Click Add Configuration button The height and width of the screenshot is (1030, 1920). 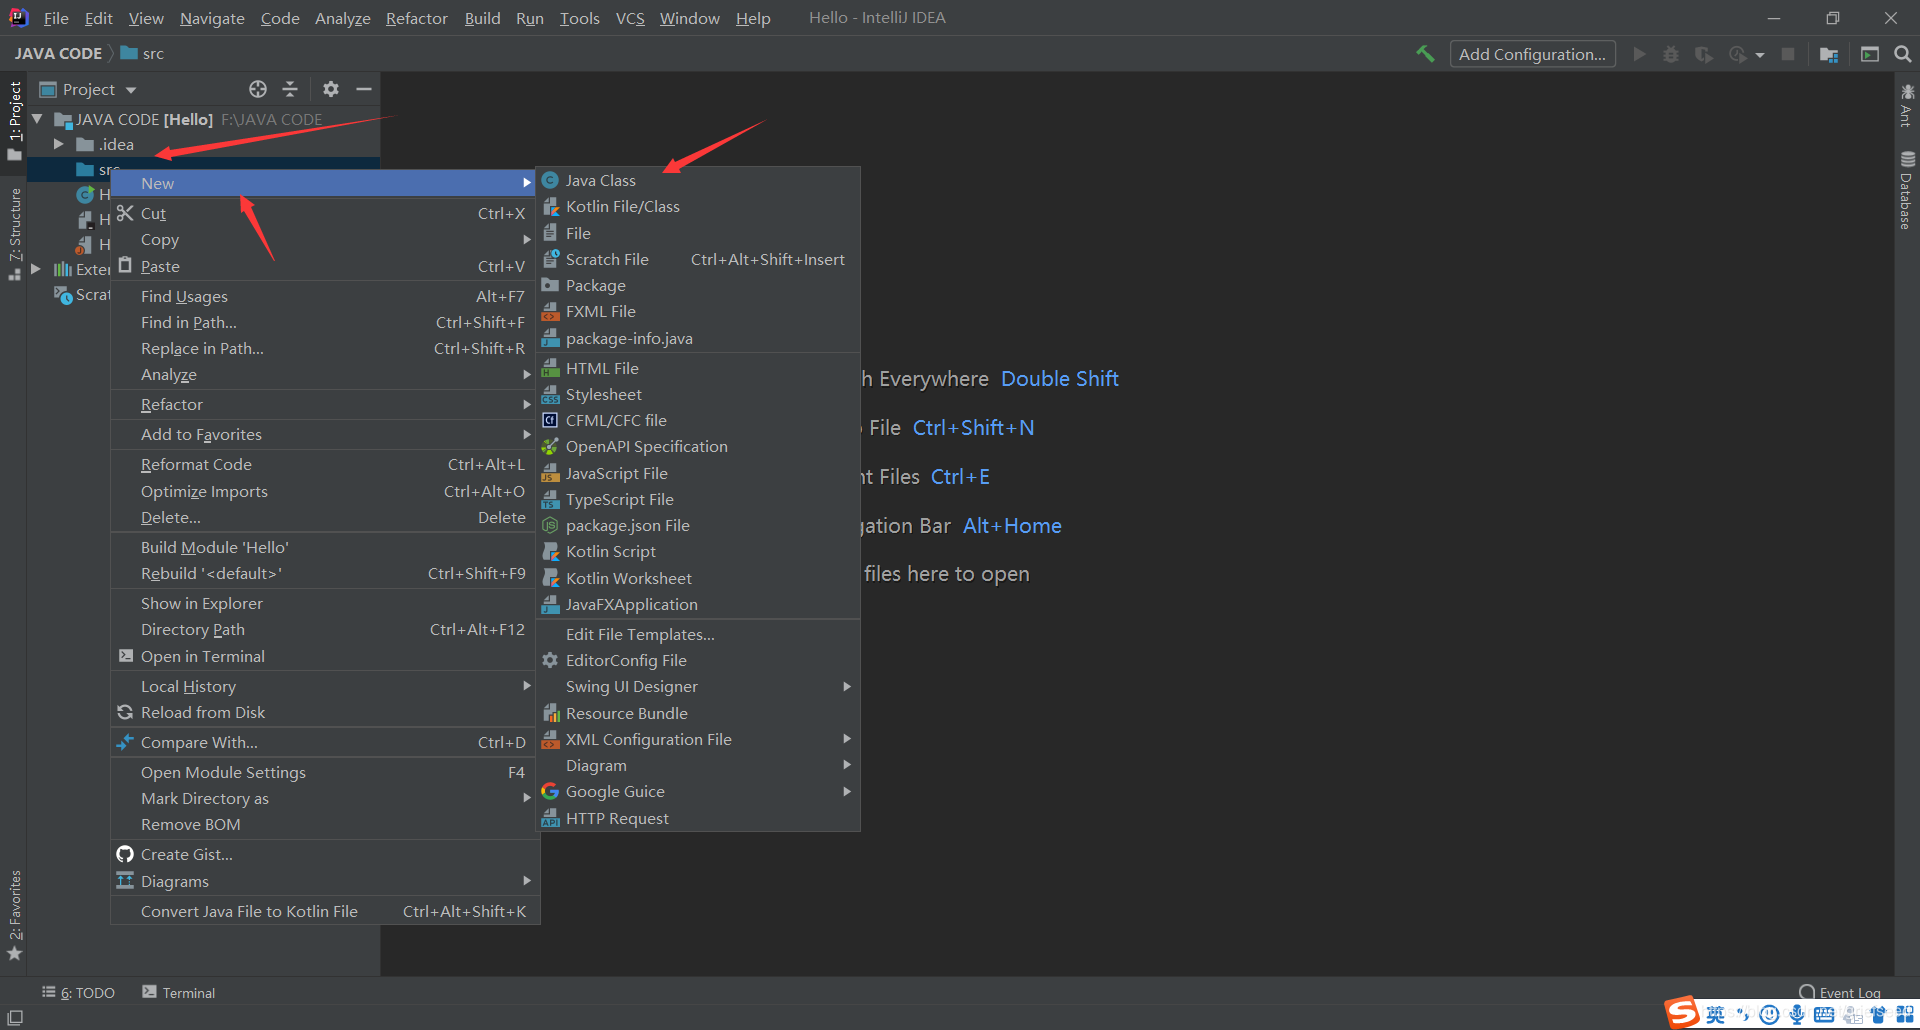point(1532,54)
